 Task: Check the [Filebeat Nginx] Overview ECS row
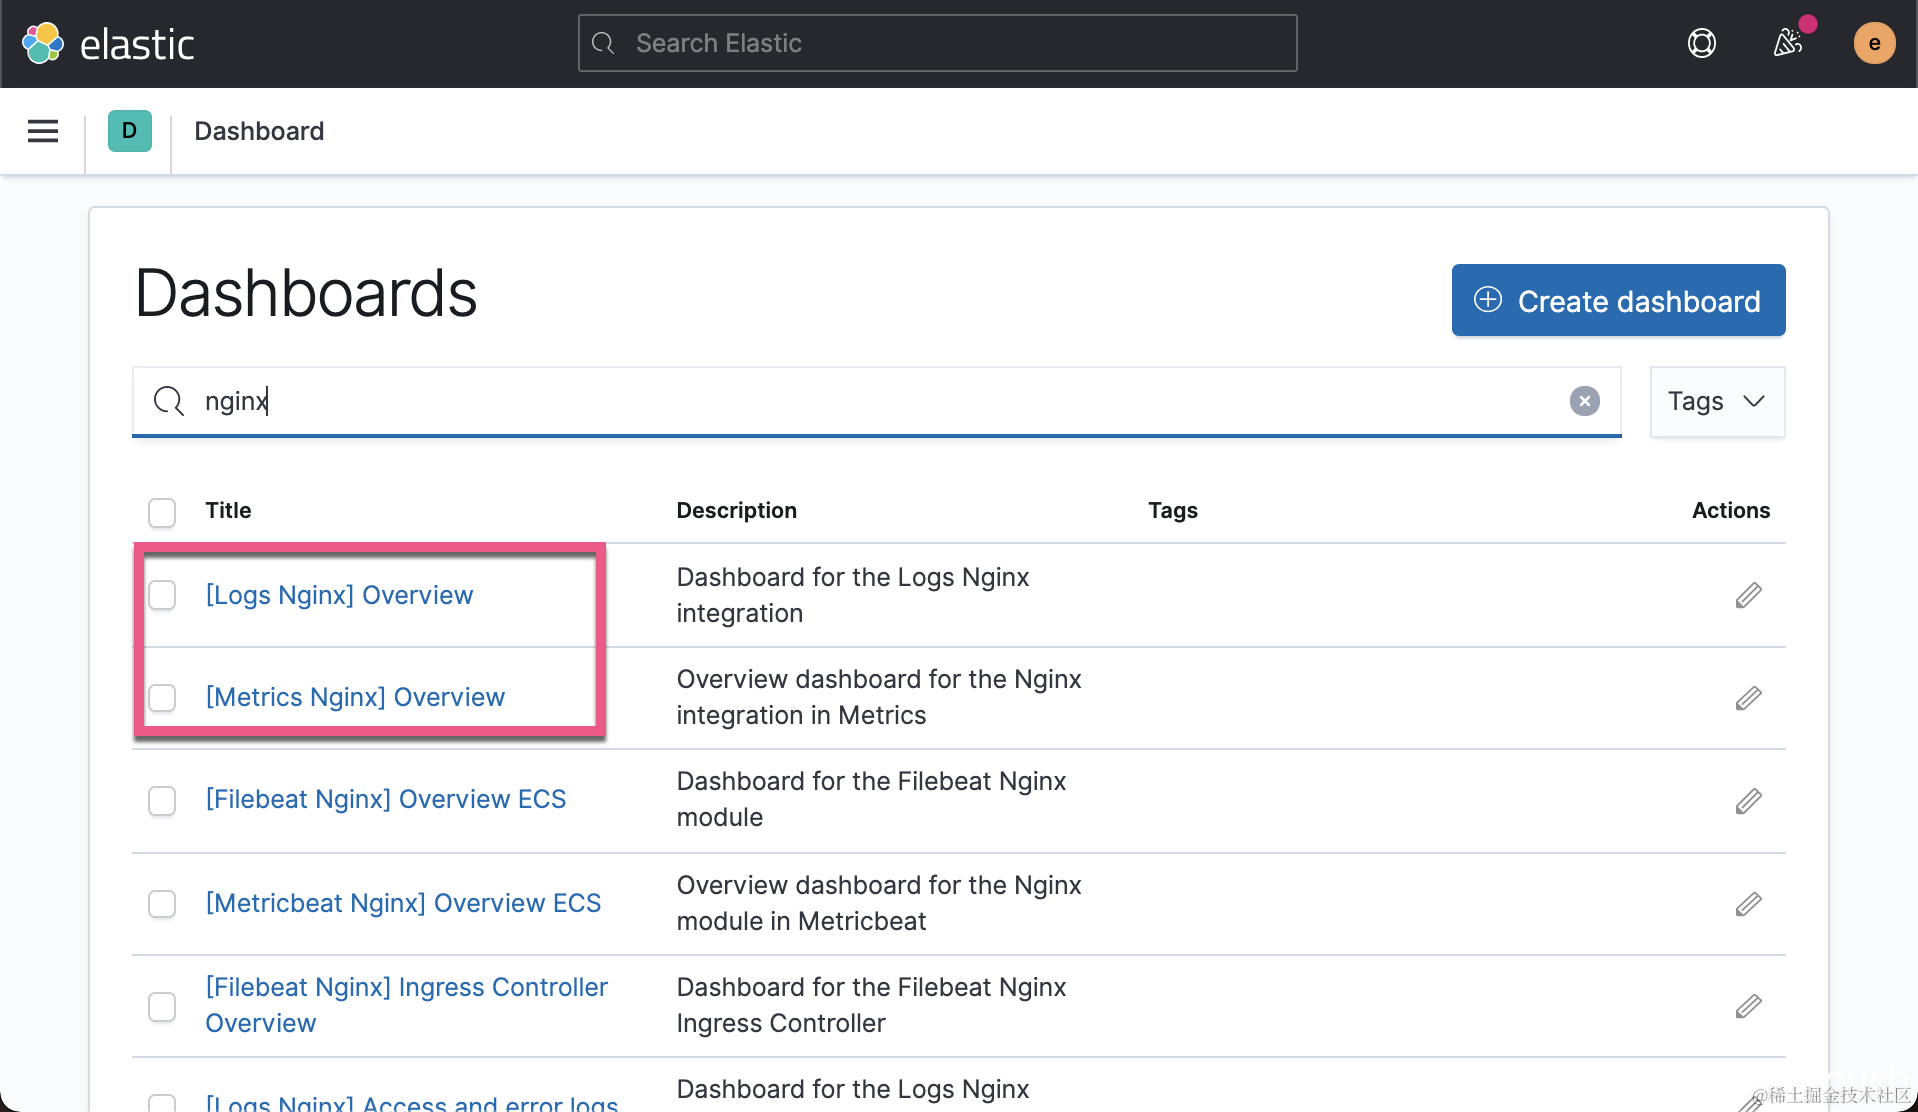[x=162, y=801]
